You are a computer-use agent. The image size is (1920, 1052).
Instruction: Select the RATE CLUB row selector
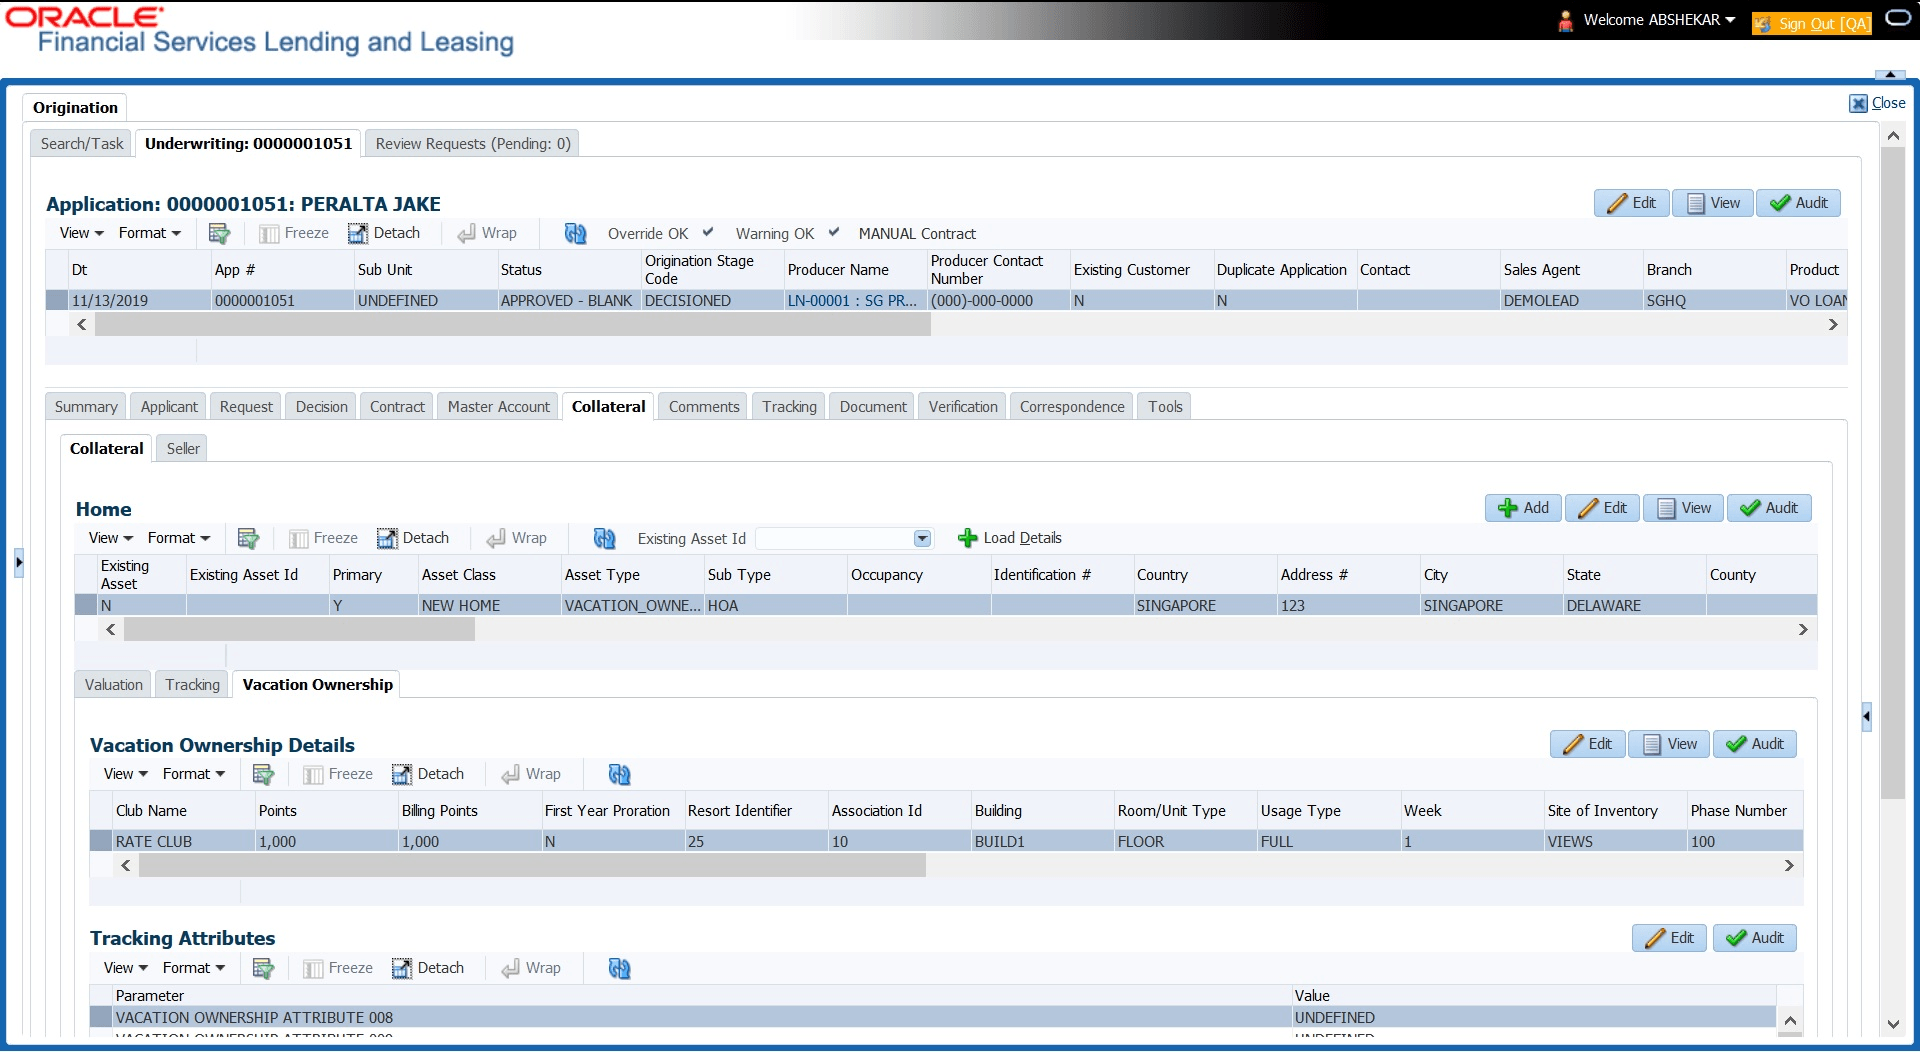tap(101, 841)
